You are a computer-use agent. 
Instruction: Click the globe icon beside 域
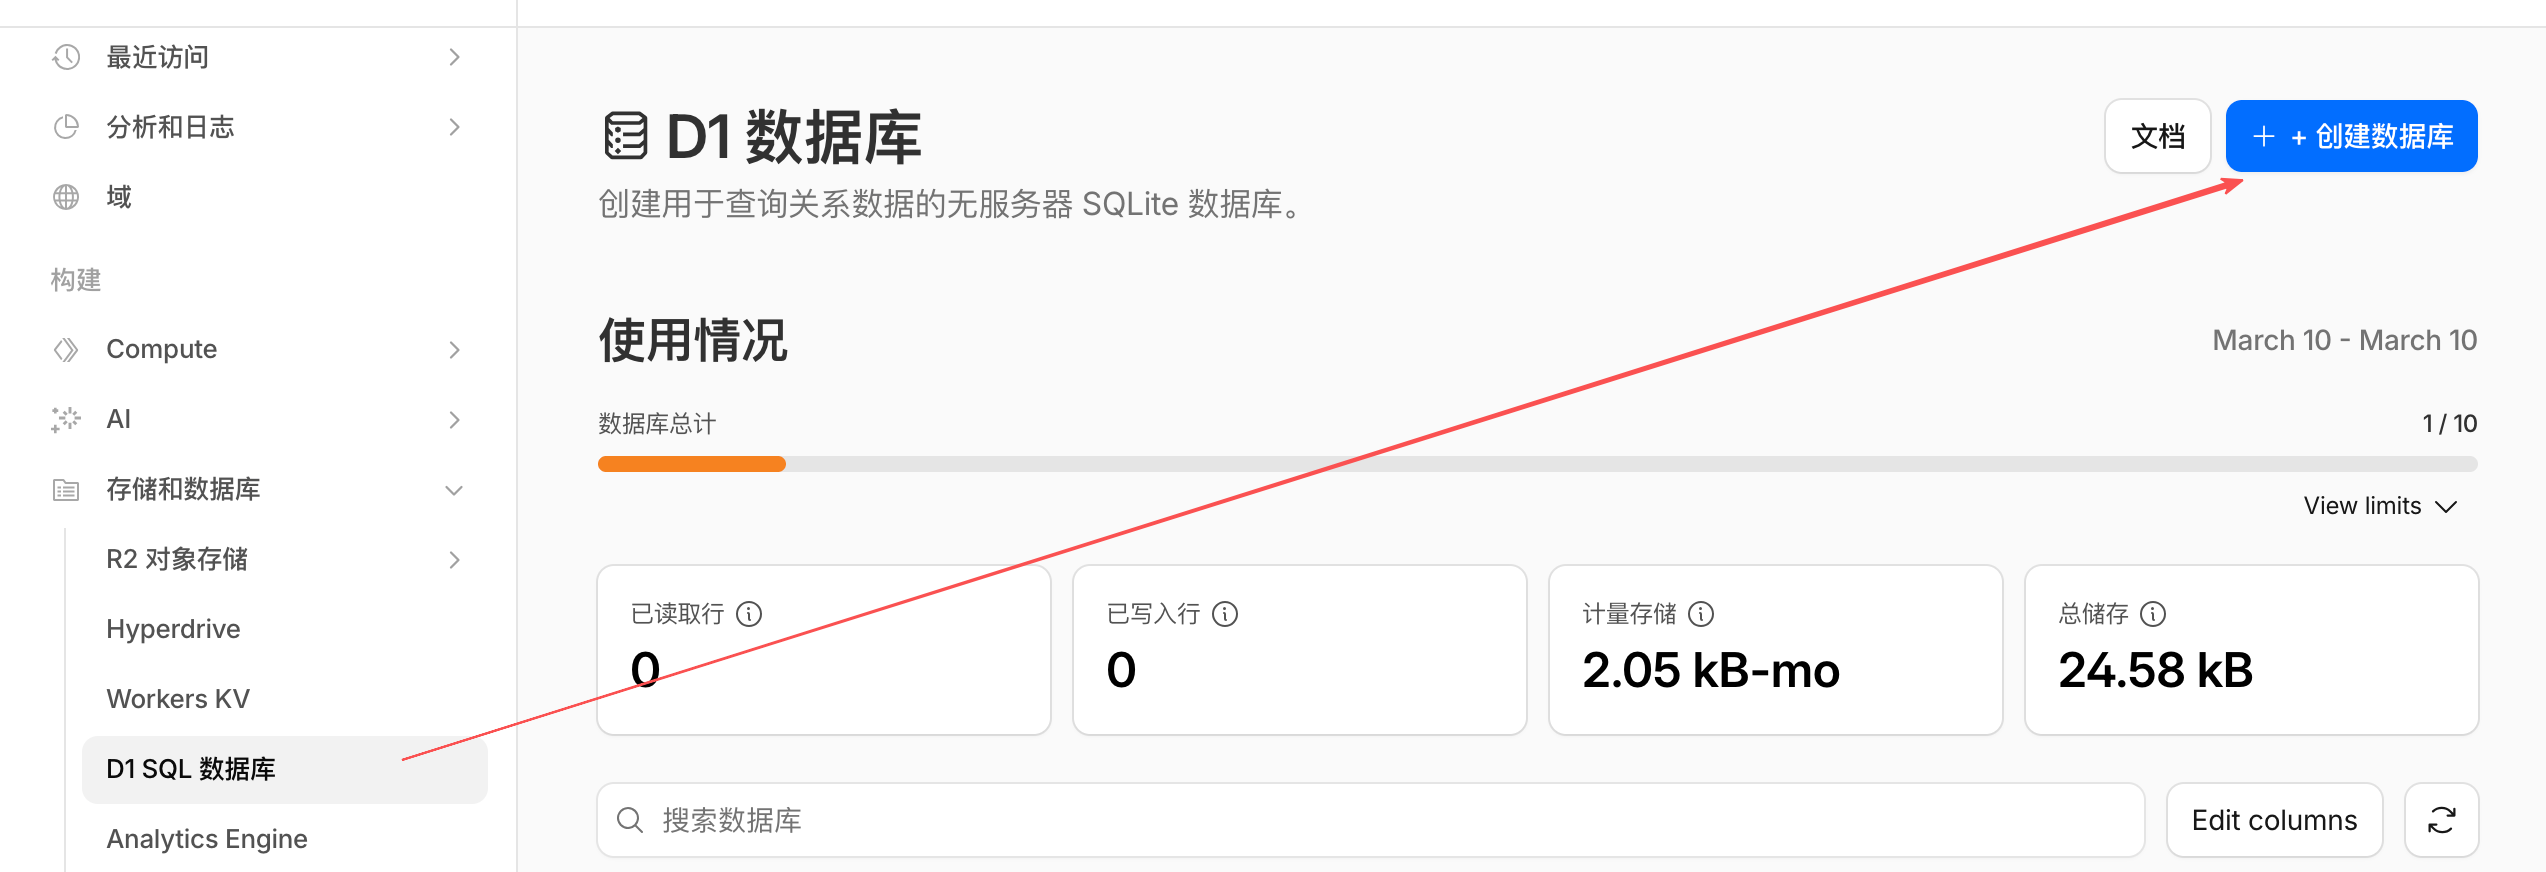pos(66,197)
